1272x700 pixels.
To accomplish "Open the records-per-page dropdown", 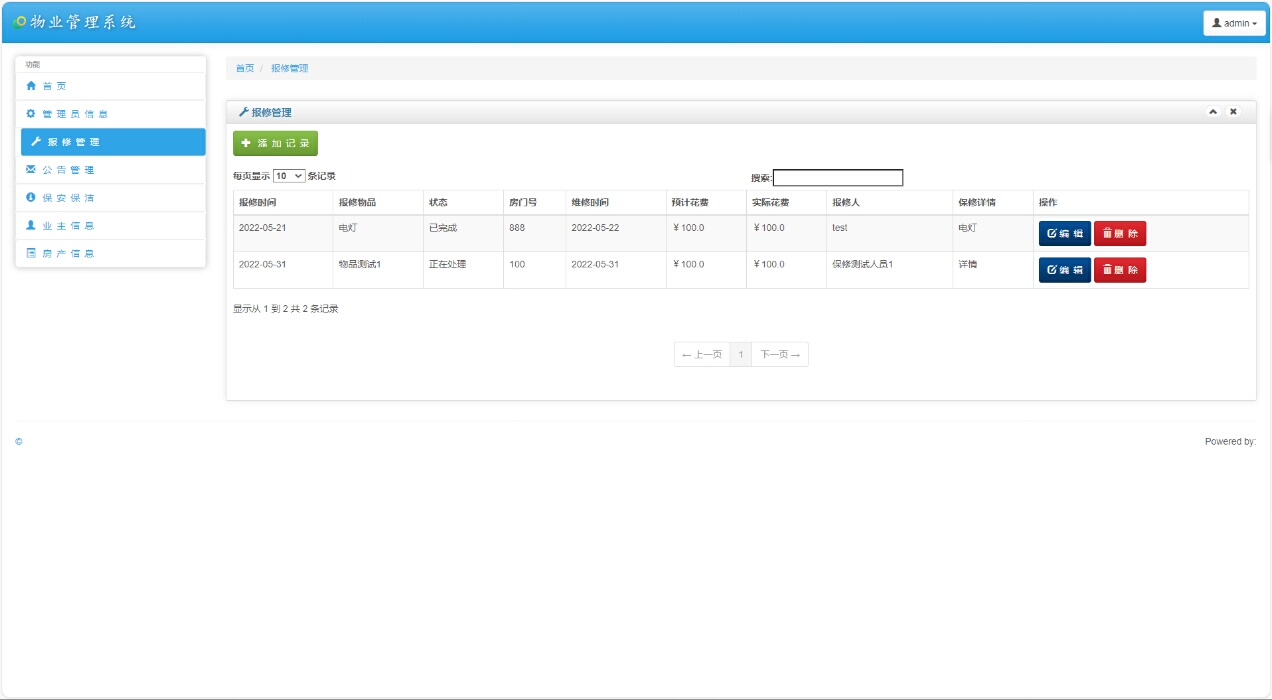I will pos(289,176).
